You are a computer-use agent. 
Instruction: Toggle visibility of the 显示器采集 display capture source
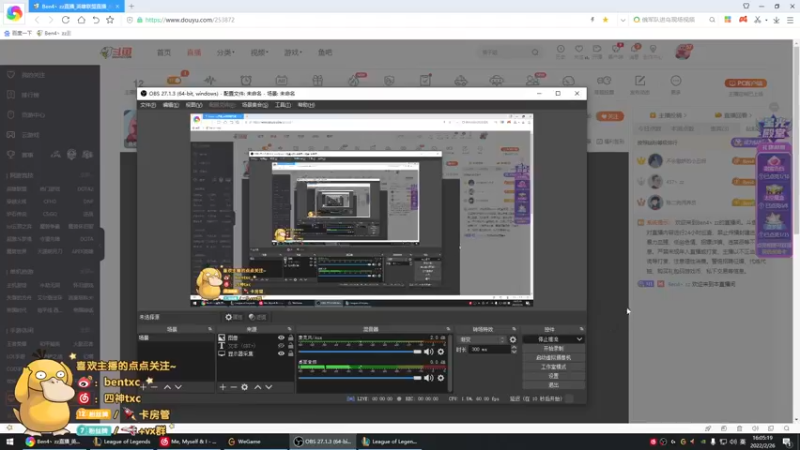[x=281, y=354]
